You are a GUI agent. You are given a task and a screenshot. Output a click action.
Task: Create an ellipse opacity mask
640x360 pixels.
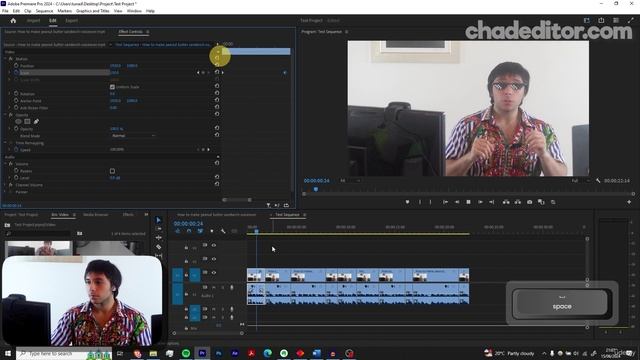point(18,122)
